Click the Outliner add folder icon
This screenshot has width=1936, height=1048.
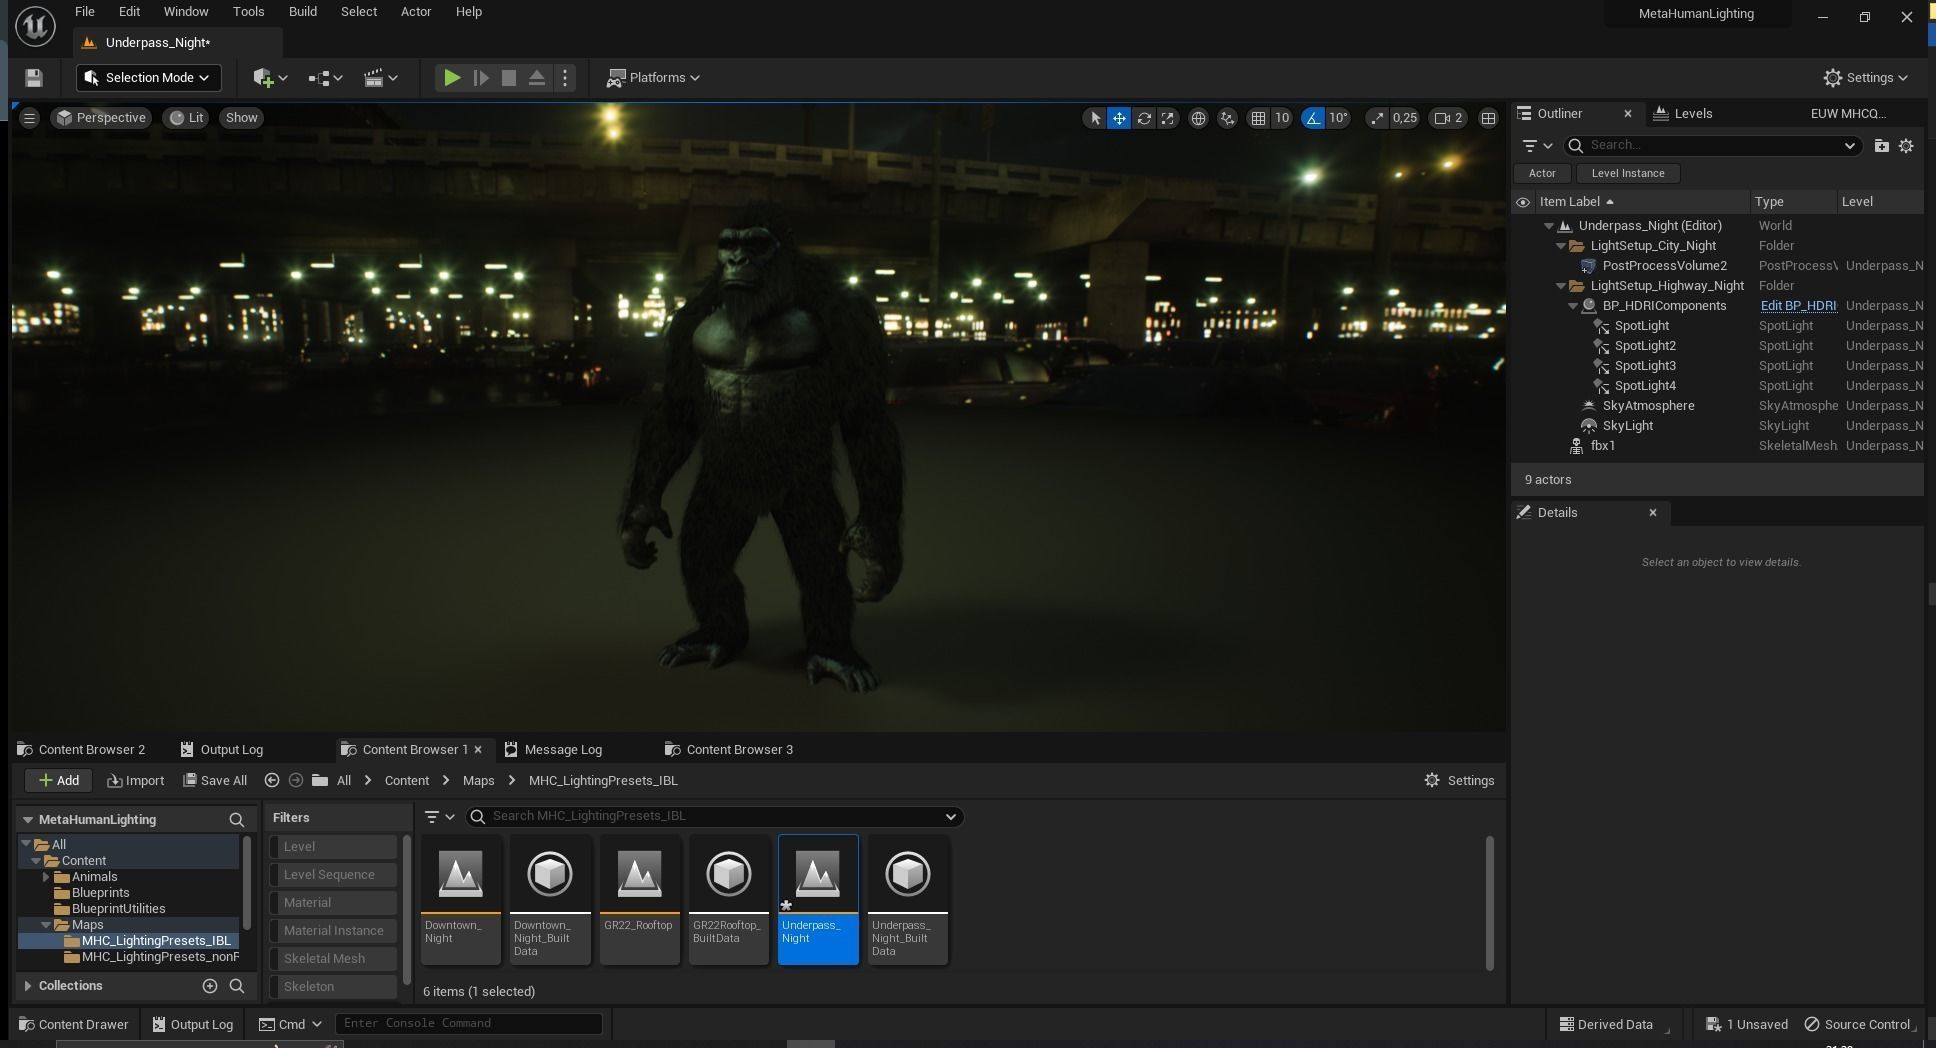coord(1881,145)
